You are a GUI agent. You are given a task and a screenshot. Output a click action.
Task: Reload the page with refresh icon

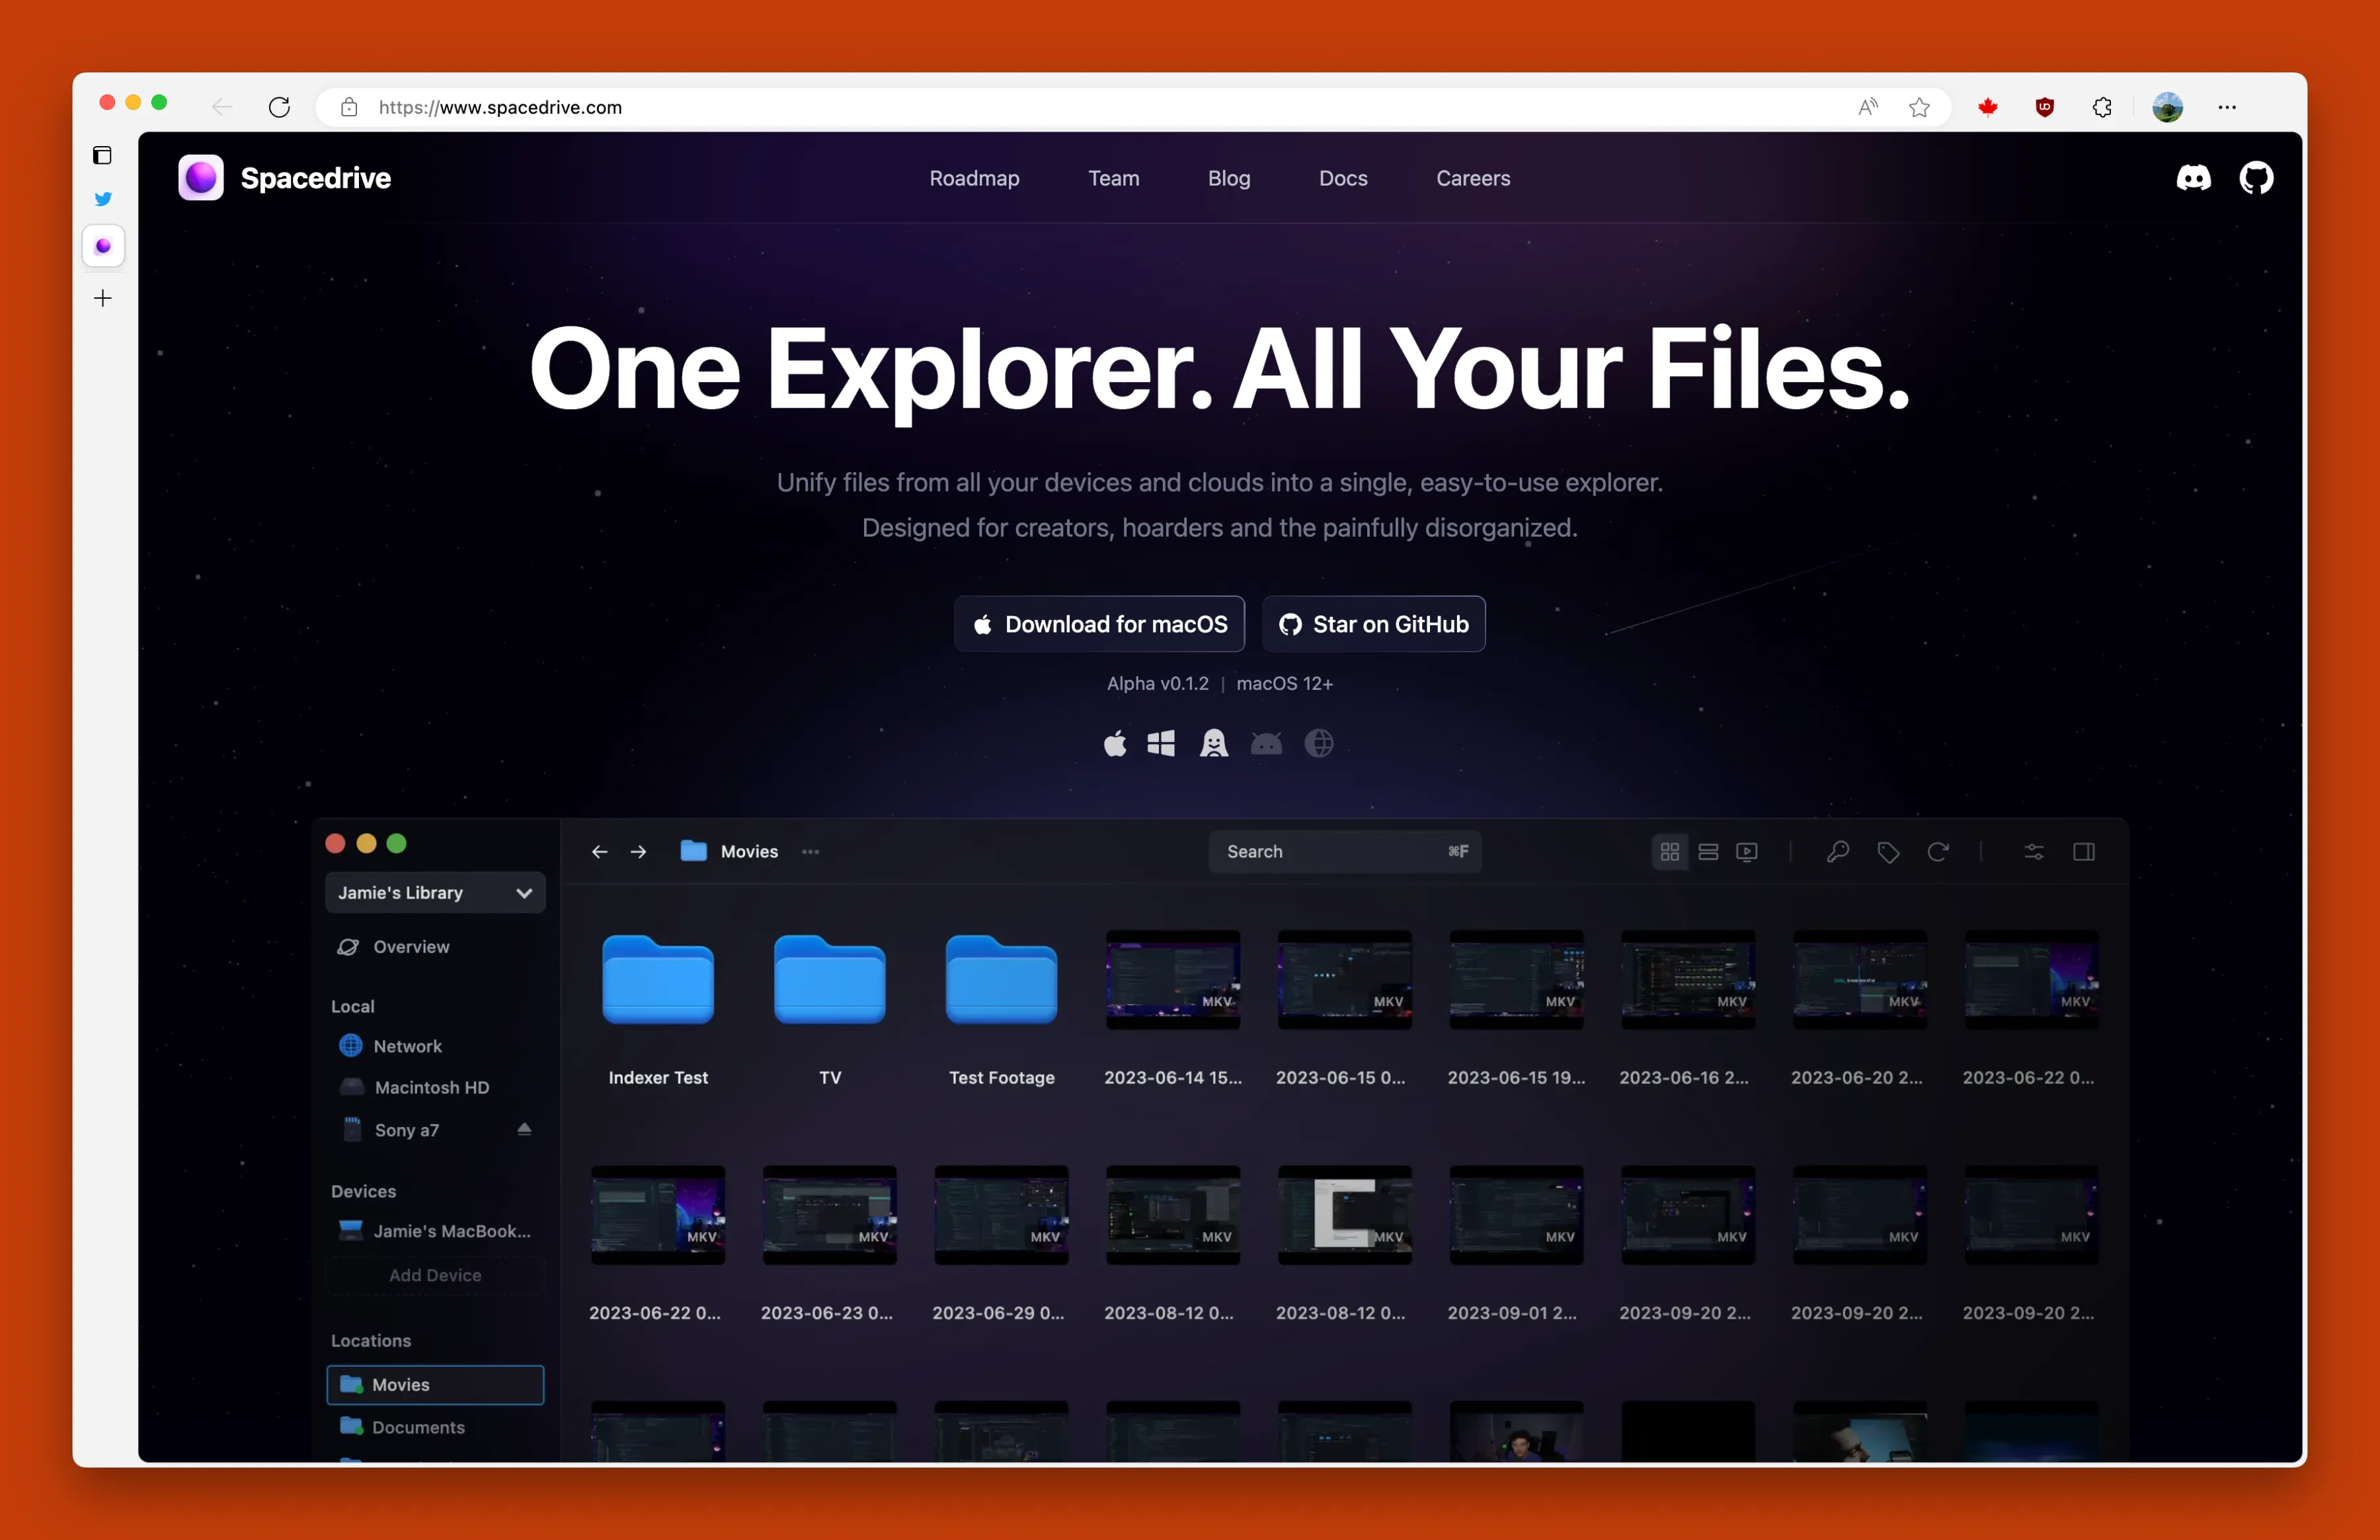tap(279, 107)
